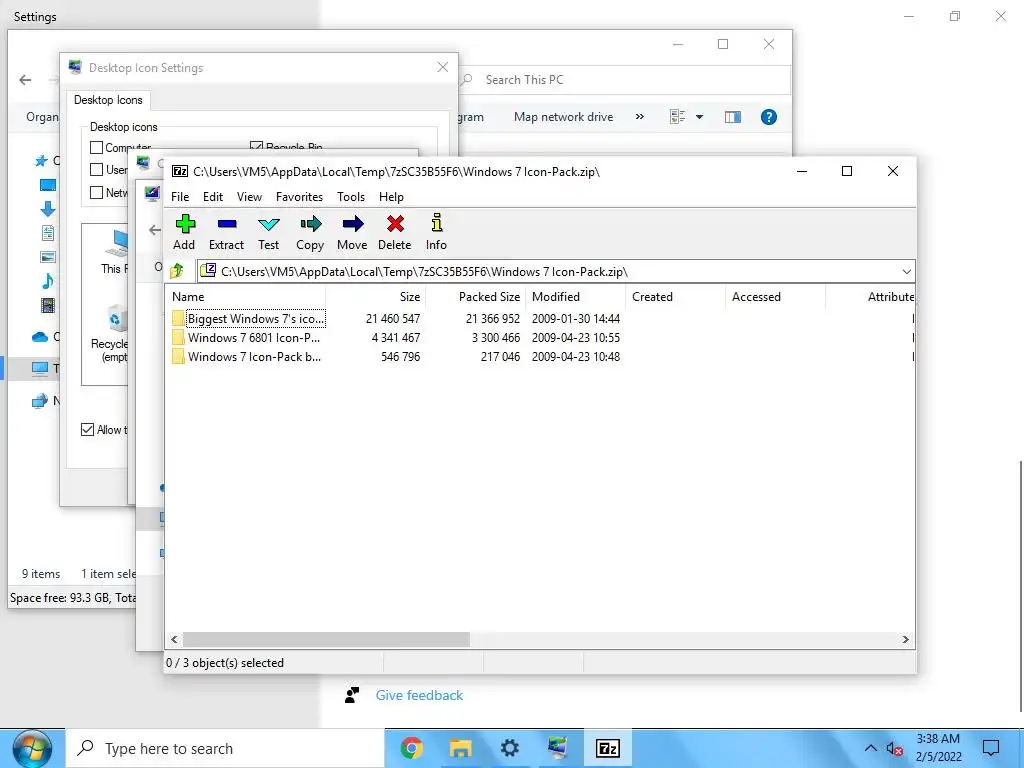1024x768 pixels.
Task: Click the personalization monitor taskbar icon
Action: coord(558,748)
